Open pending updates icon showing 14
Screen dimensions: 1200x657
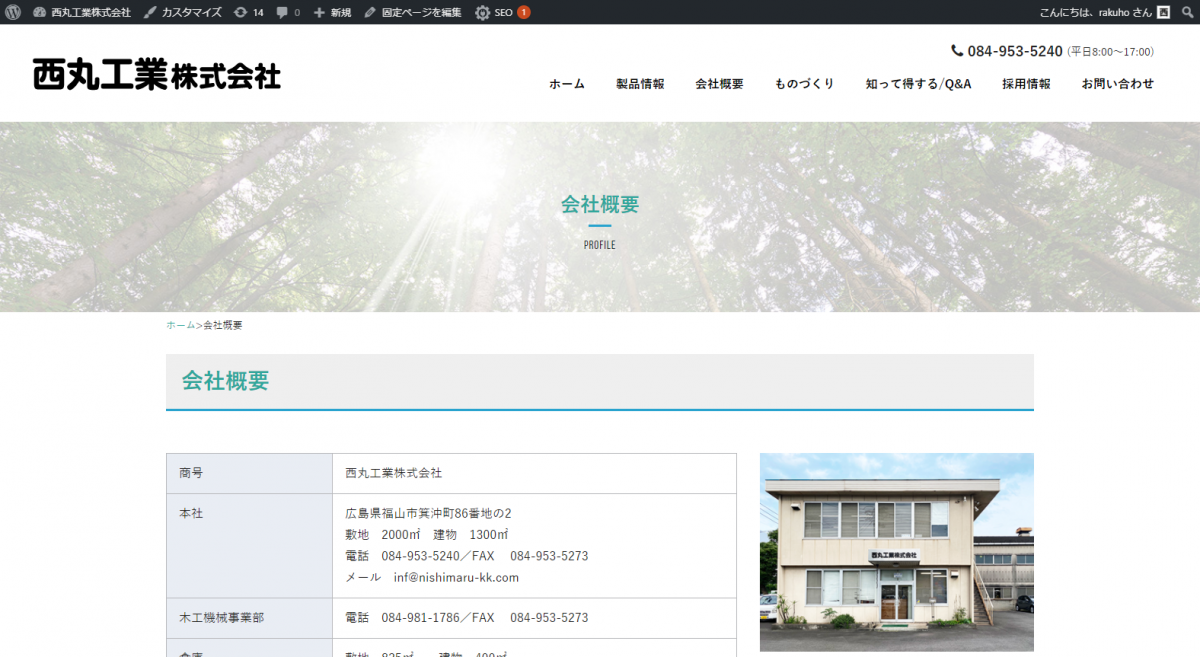(249, 12)
